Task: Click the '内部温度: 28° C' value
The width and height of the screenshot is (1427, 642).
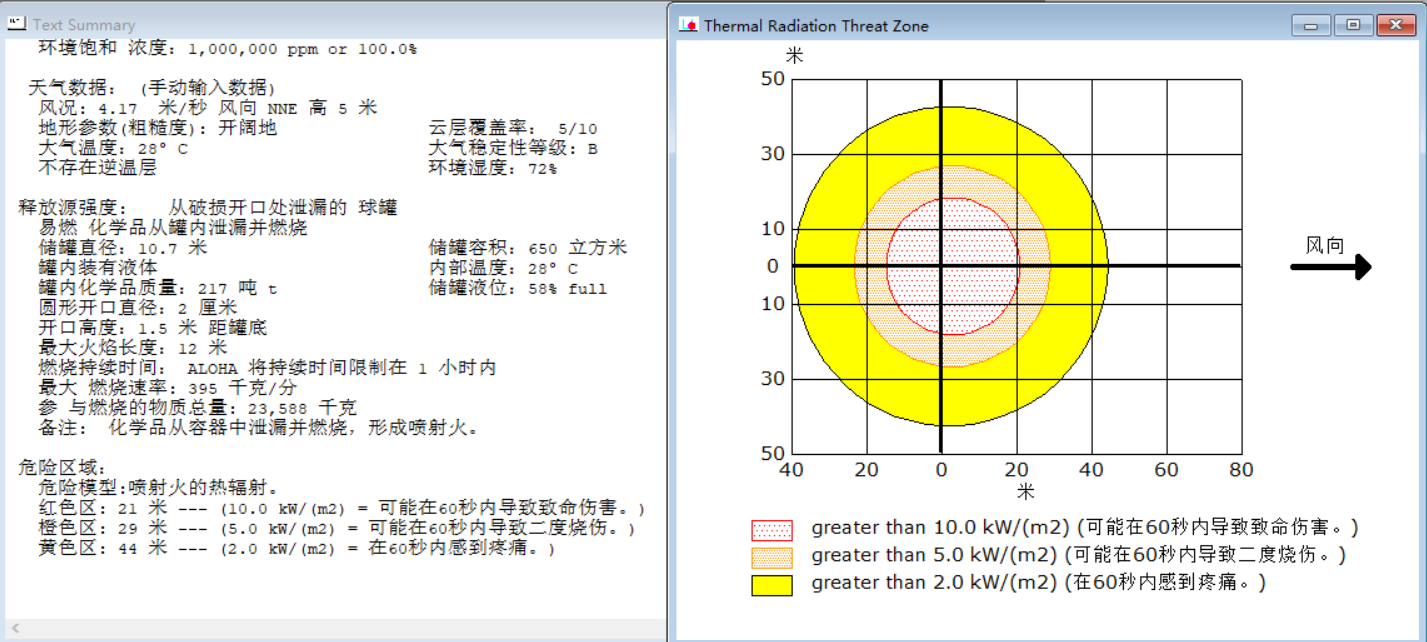Action: [x=503, y=268]
